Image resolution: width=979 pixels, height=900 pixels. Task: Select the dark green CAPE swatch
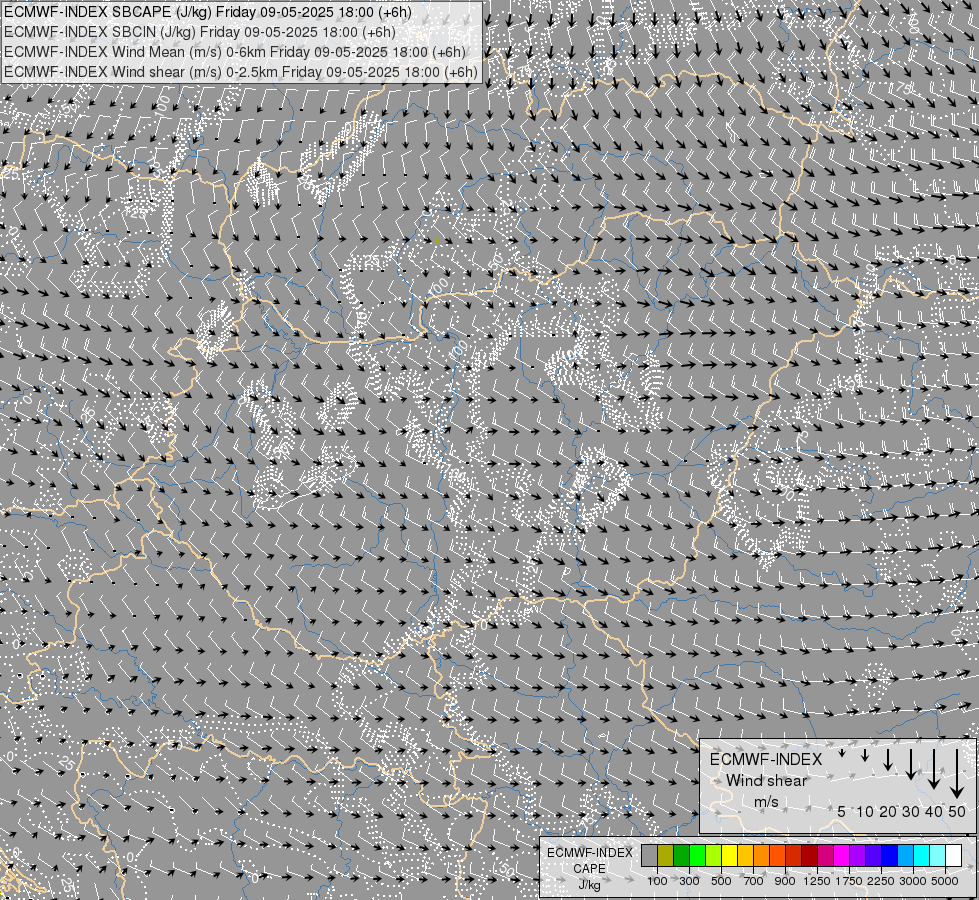(x=682, y=856)
